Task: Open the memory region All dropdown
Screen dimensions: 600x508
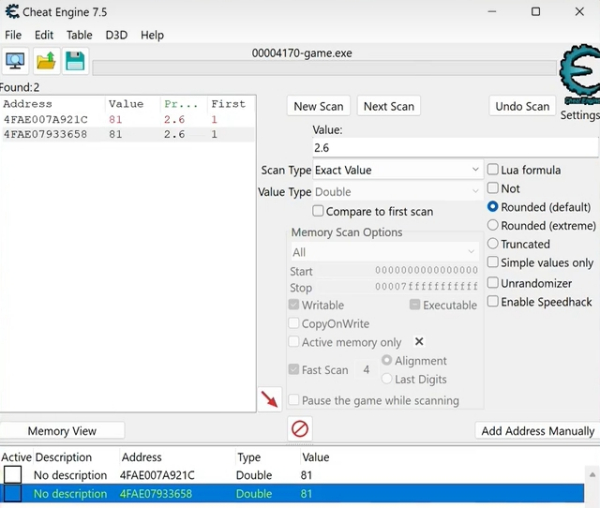Action: 385,252
